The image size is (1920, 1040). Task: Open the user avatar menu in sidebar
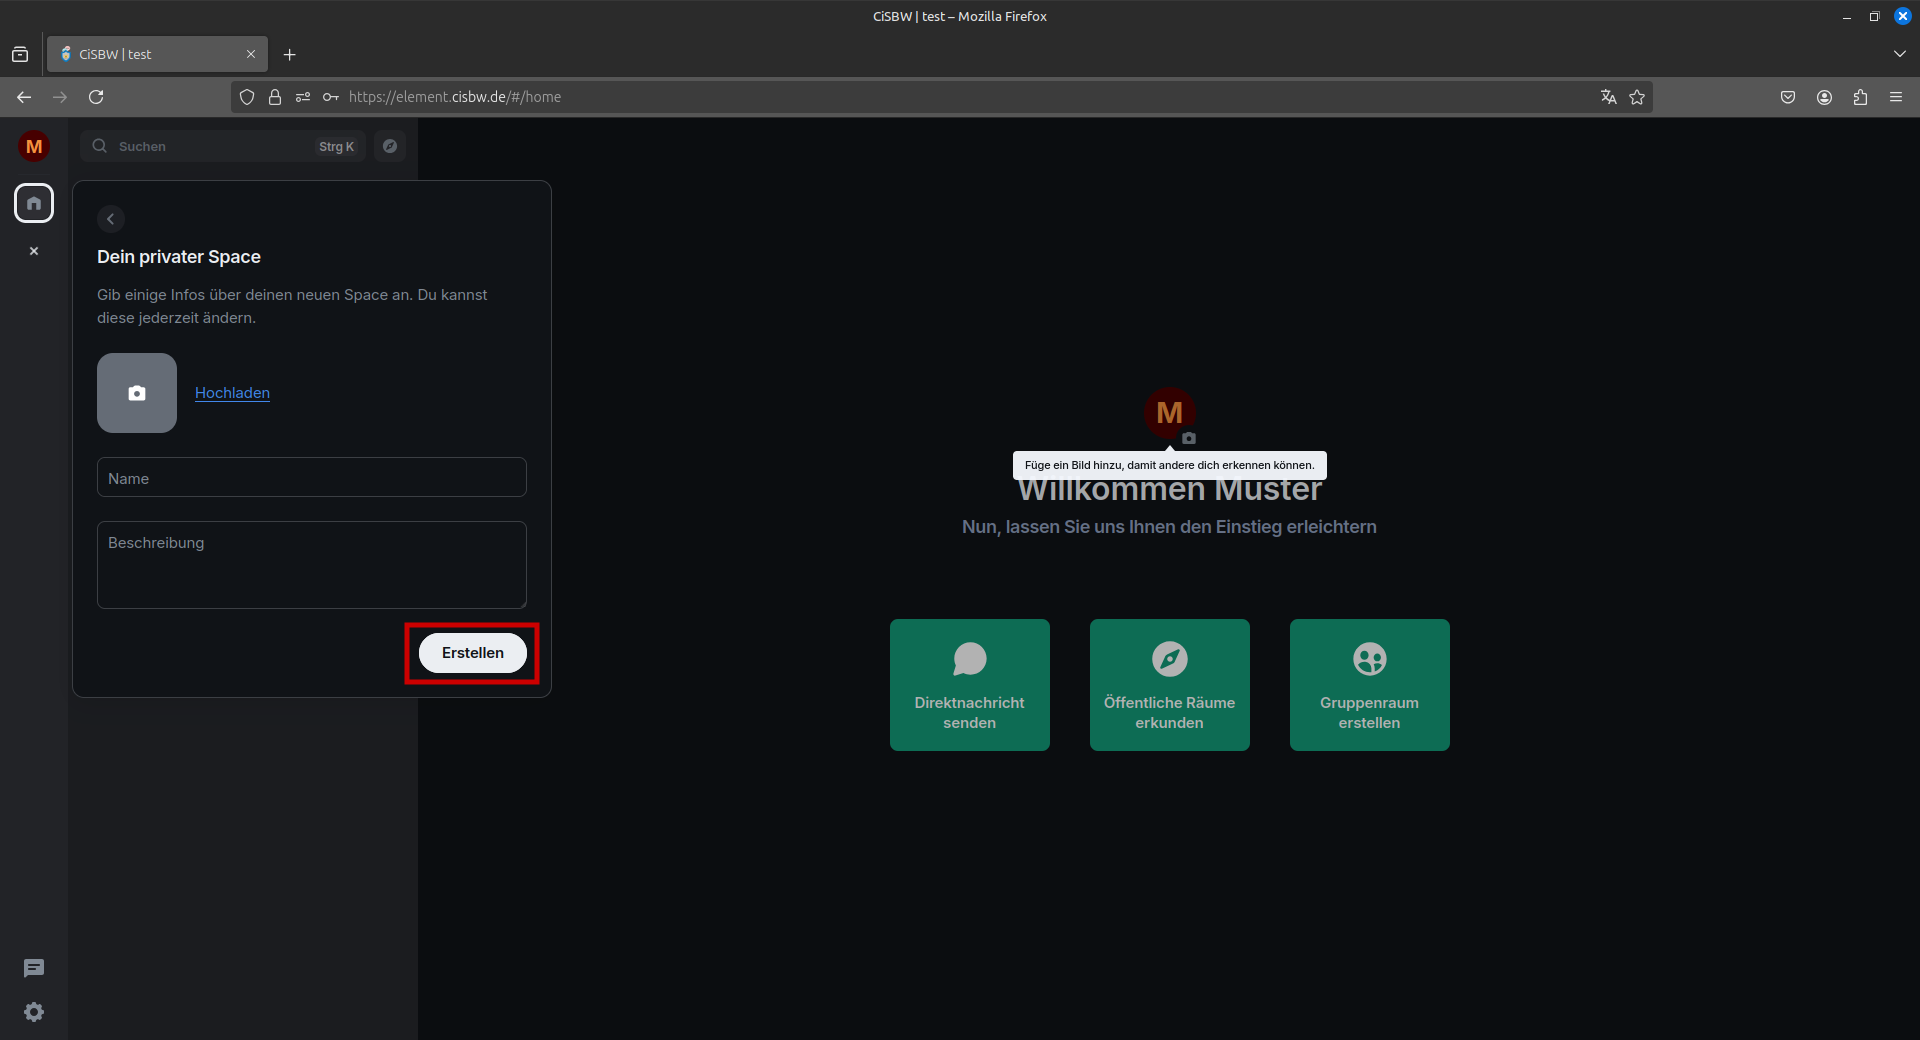(34, 147)
